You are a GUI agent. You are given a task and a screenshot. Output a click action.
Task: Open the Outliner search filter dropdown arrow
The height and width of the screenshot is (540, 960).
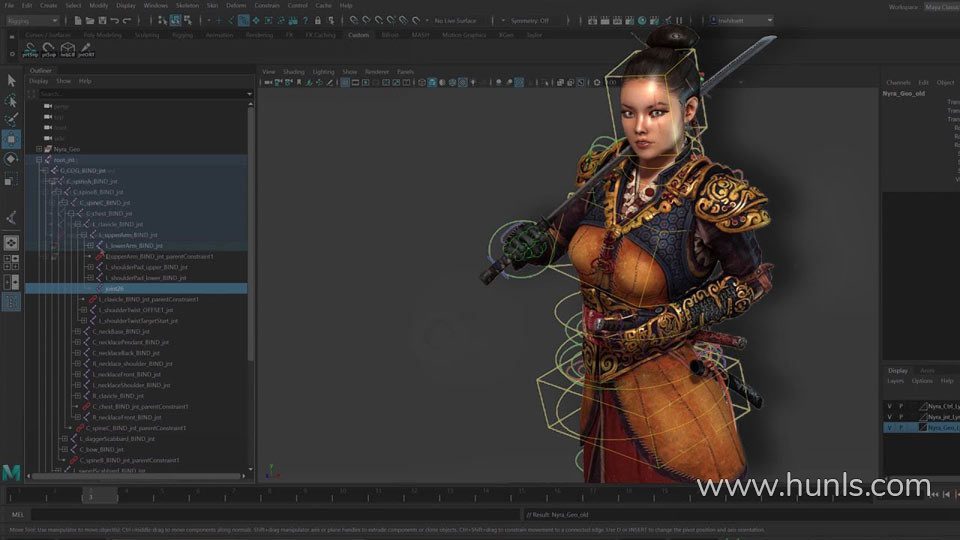pos(249,94)
